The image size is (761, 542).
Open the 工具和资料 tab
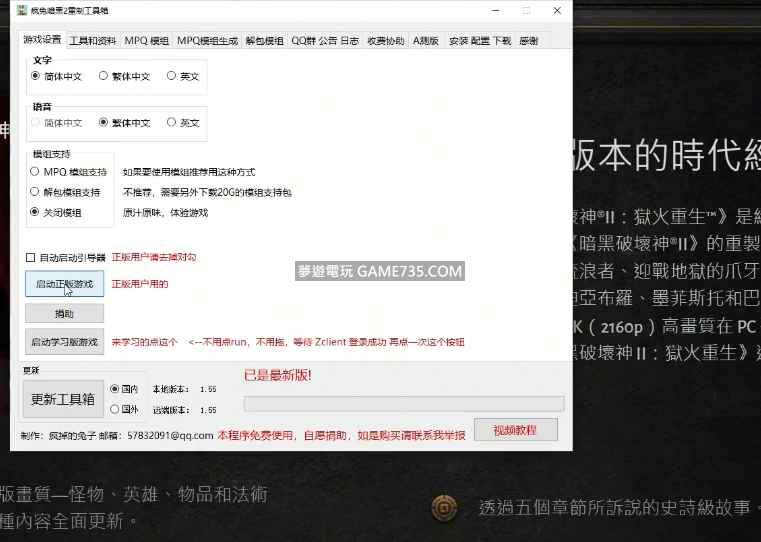(x=93, y=41)
